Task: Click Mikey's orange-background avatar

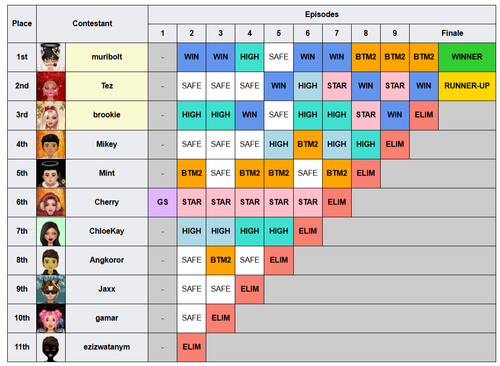Action: pos(51,144)
